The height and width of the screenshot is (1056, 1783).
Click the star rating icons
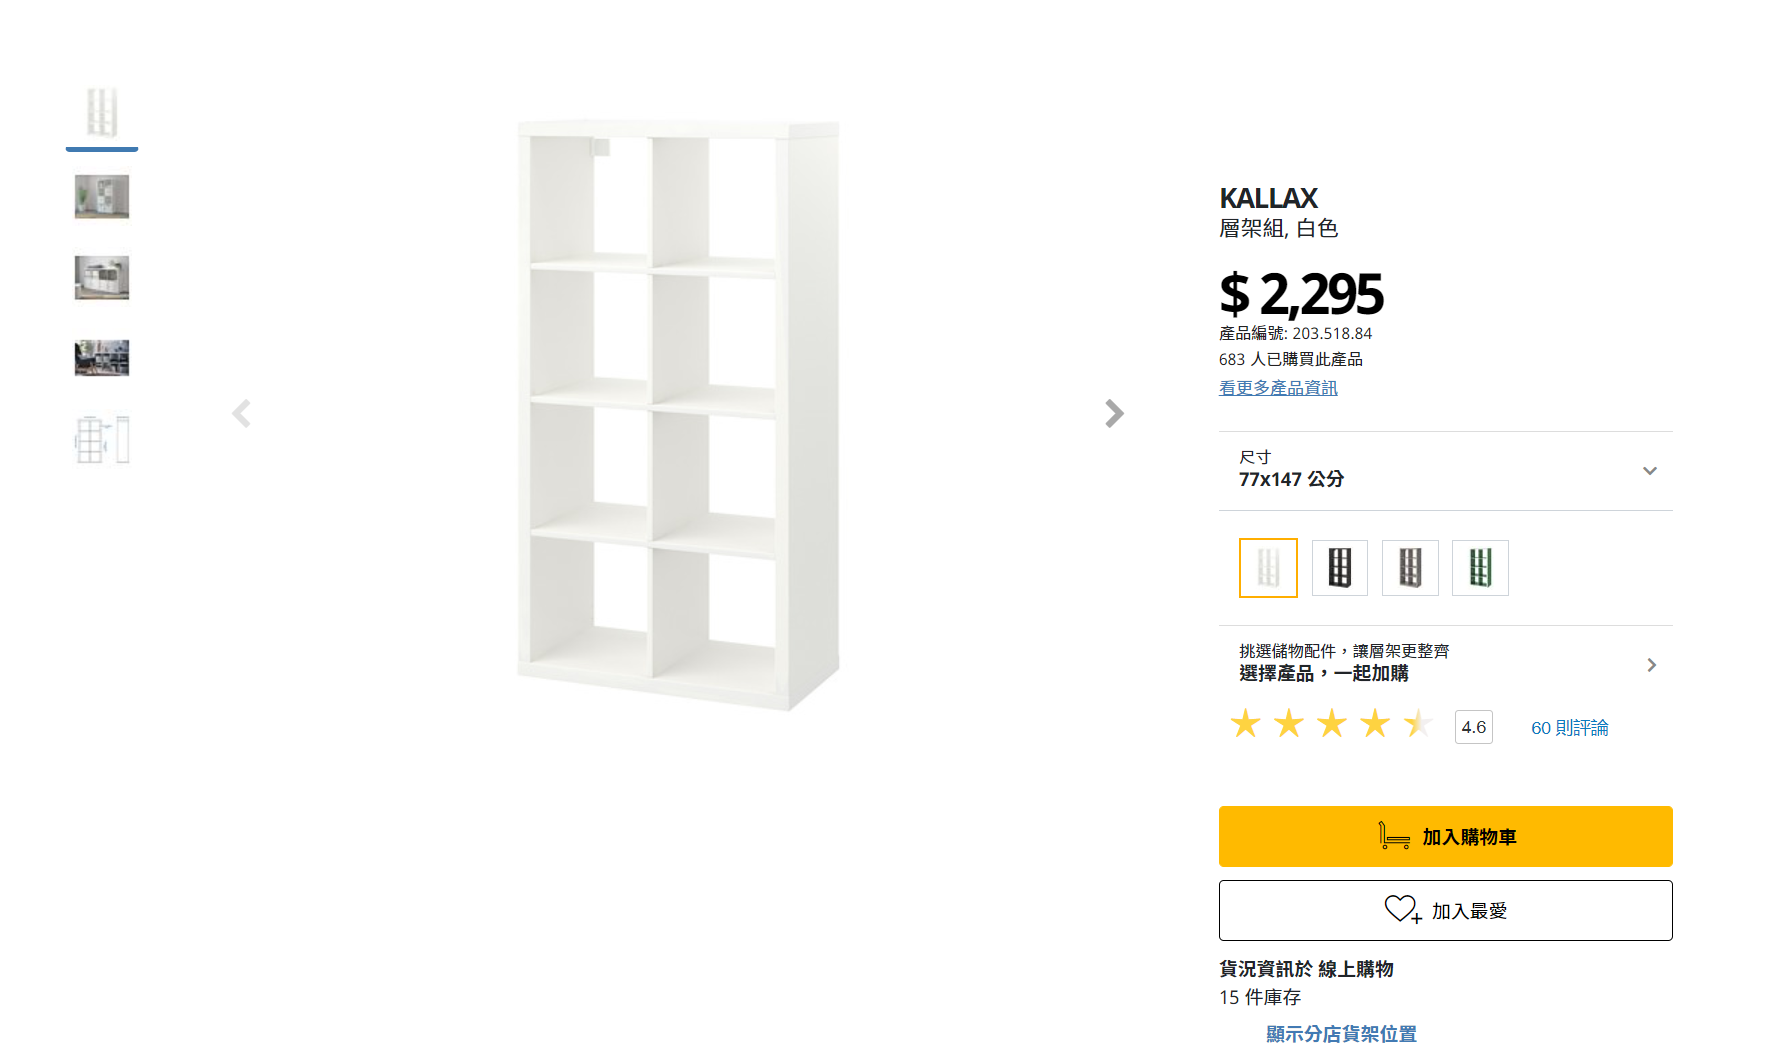point(1331,724)
